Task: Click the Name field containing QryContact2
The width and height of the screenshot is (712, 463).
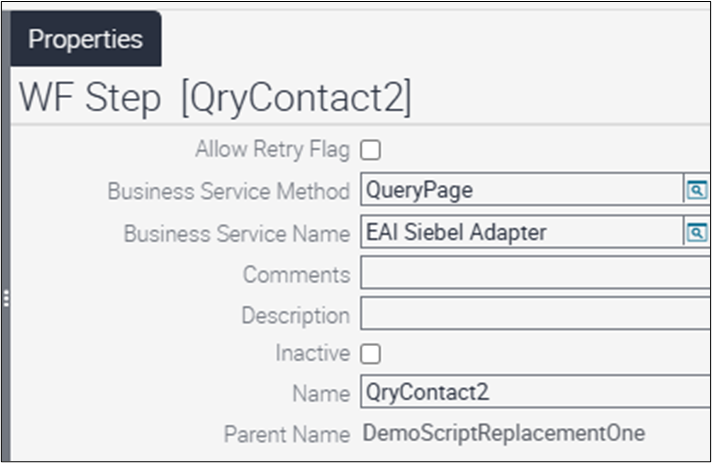Action: [535, 393]
